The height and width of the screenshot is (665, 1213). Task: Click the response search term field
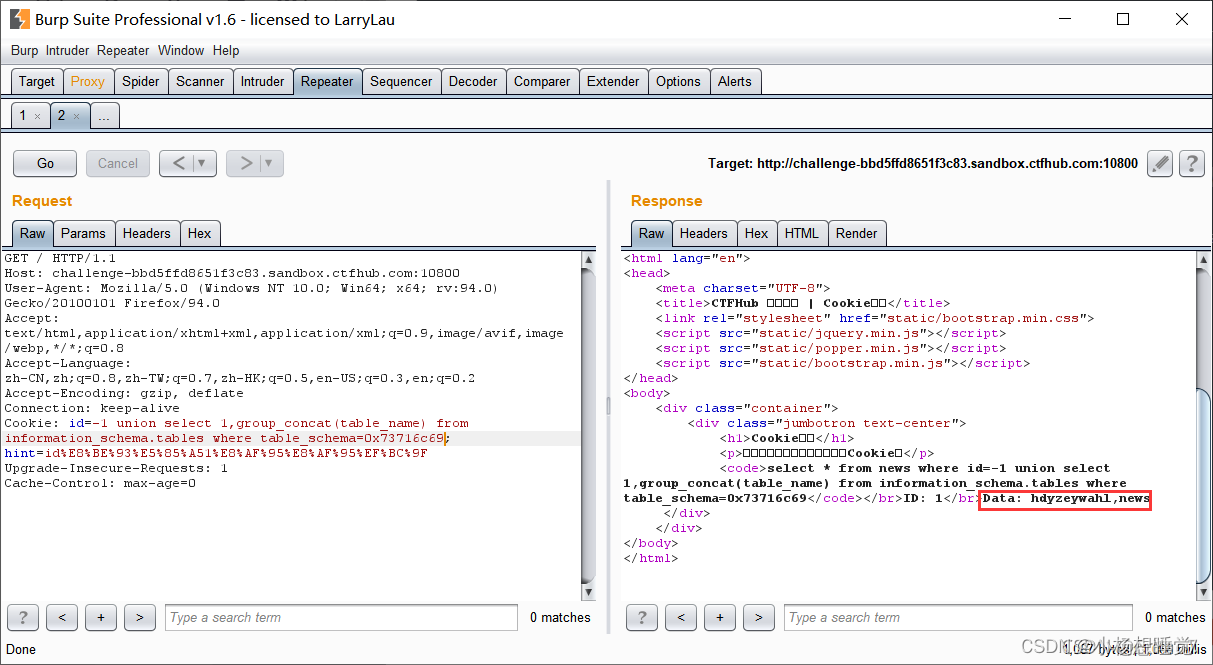click(x=958, y=617)
